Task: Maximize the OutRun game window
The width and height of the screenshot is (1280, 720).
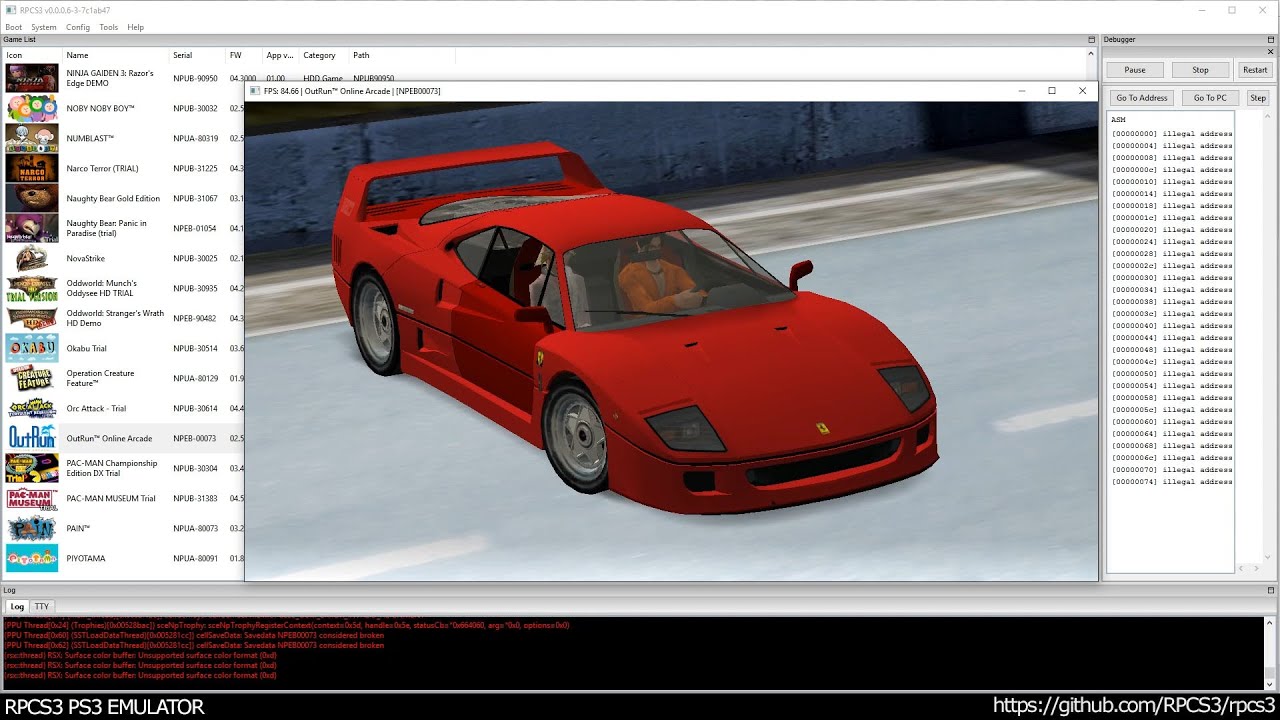Action: [1051, 91]
